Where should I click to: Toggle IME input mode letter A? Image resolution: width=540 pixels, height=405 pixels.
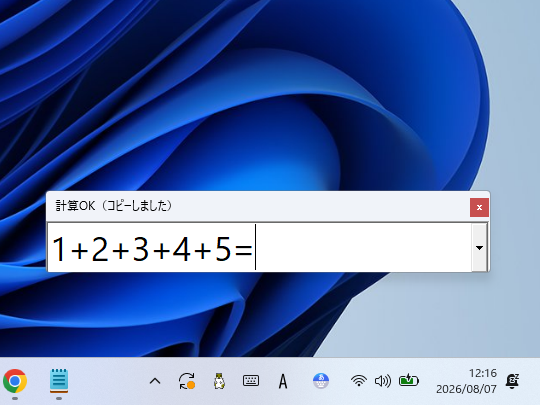[x=283, y=381]
